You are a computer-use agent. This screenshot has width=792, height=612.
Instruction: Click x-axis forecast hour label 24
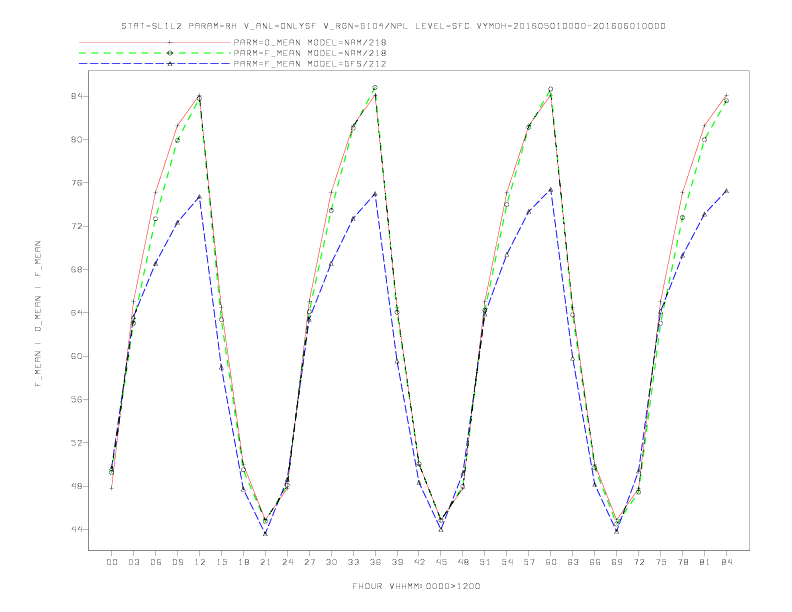[287, 562]
